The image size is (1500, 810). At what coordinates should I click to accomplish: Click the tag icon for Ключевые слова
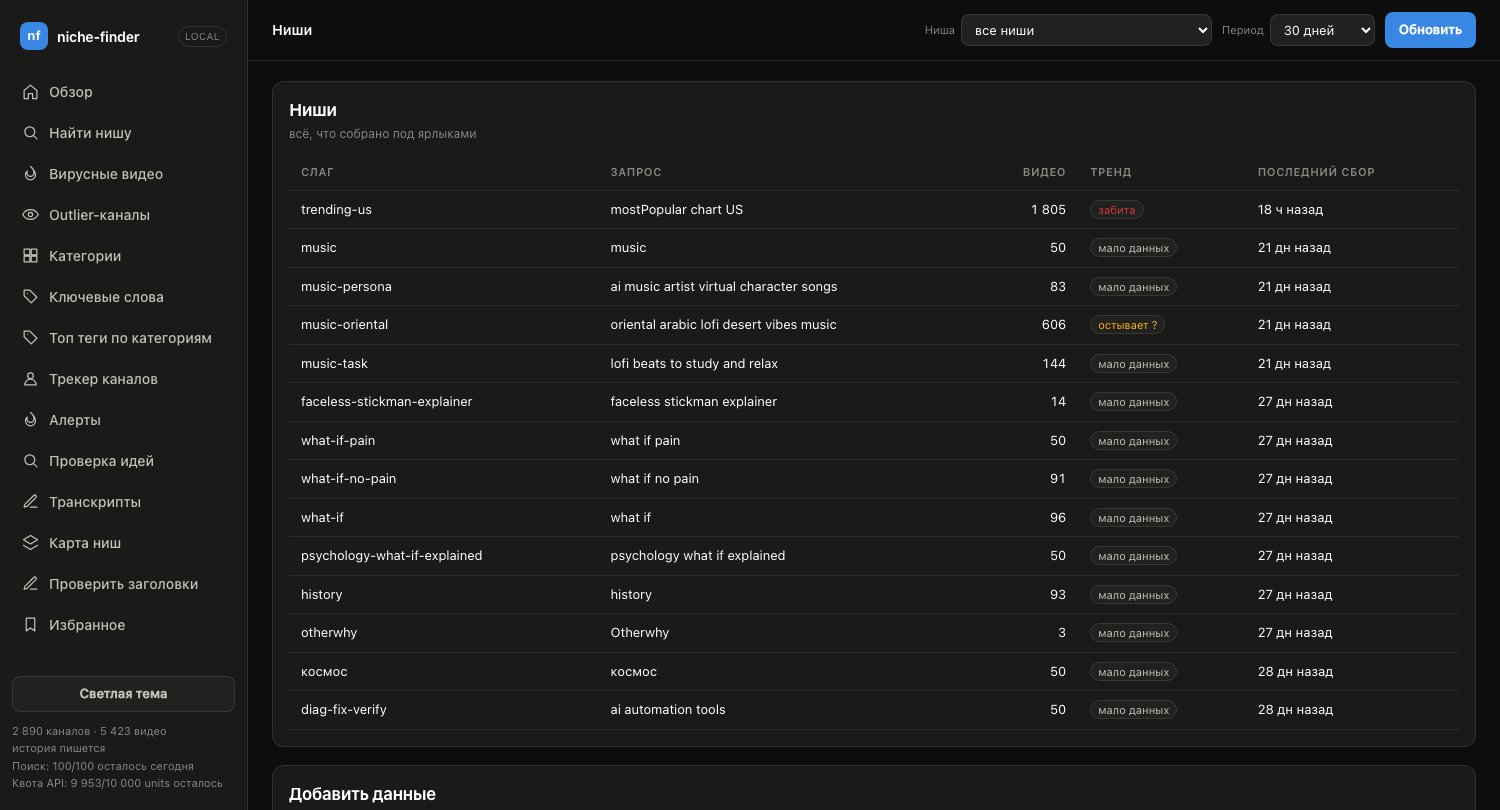tap(30, 297)
